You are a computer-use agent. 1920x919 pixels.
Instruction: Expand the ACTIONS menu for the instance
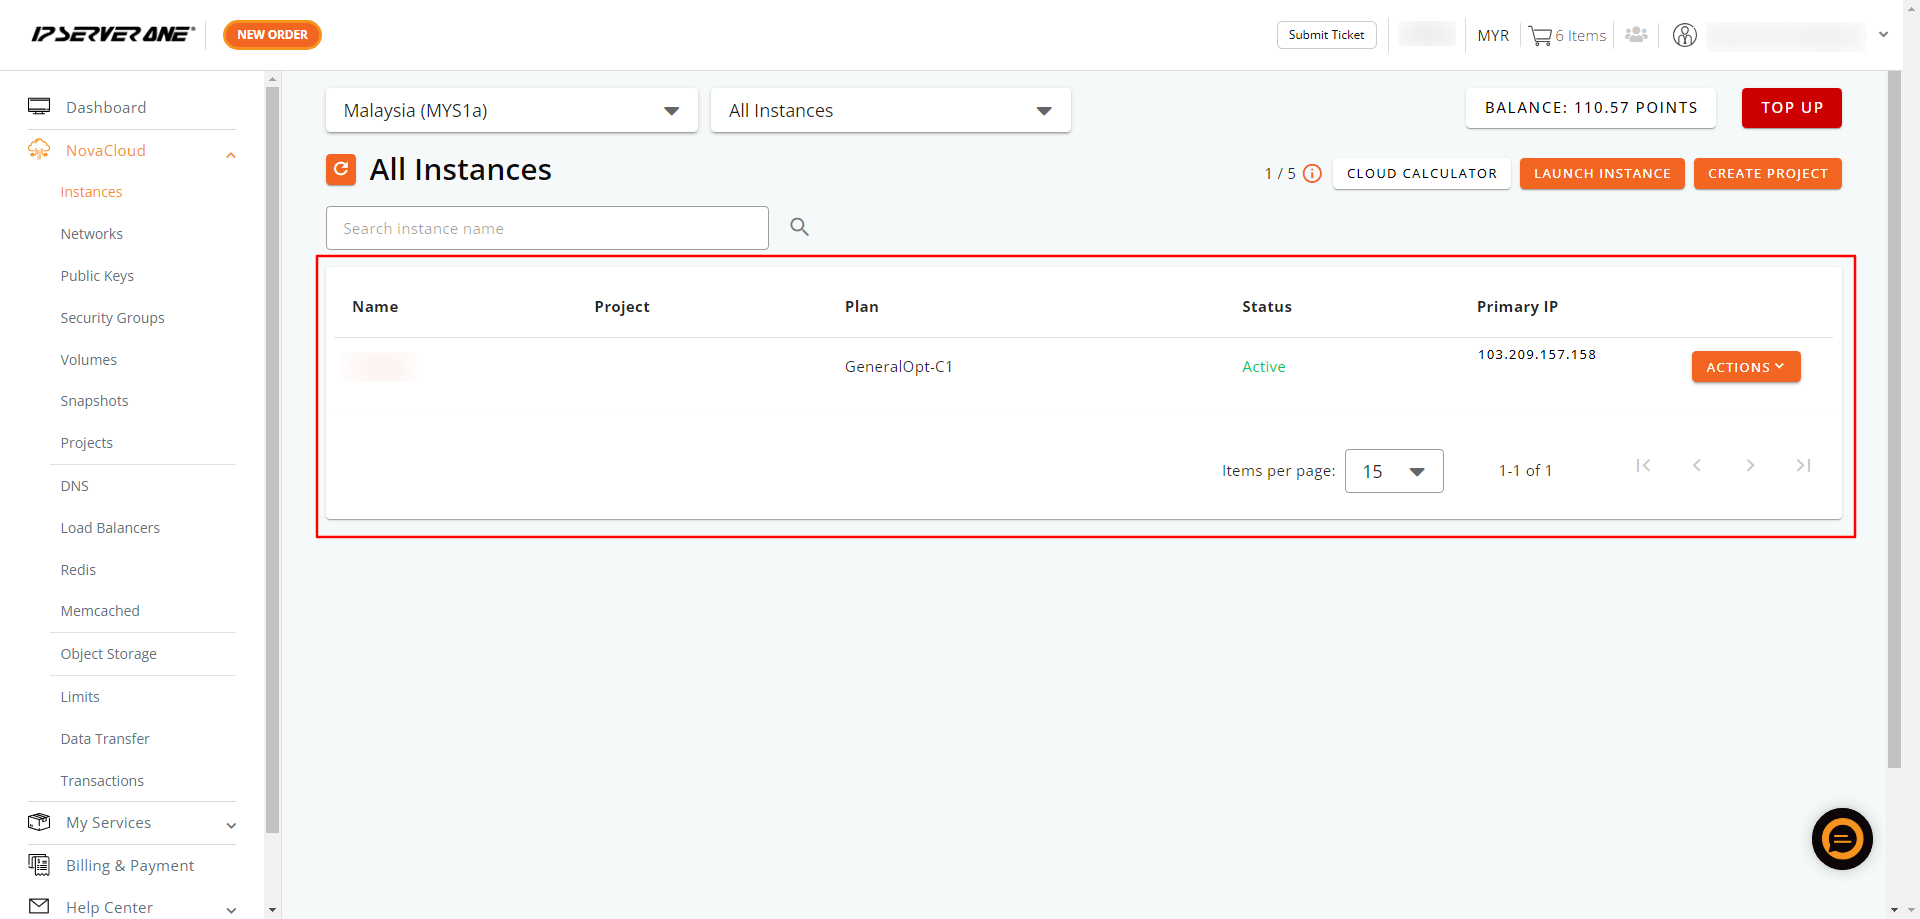1745,367
